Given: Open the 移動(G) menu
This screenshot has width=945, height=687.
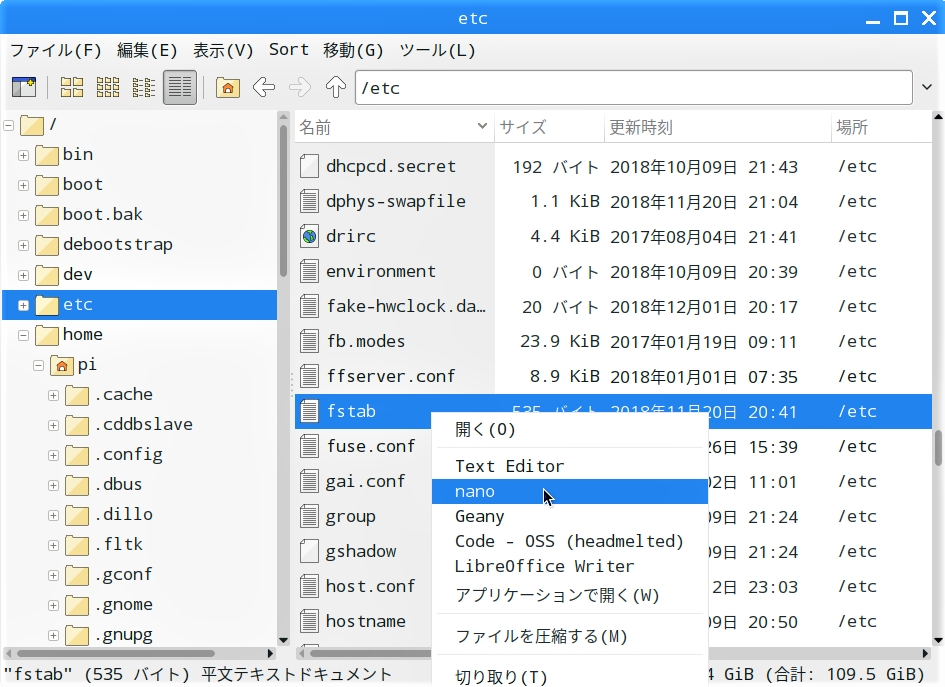Looking at the screenshot, I should (353, 50).
